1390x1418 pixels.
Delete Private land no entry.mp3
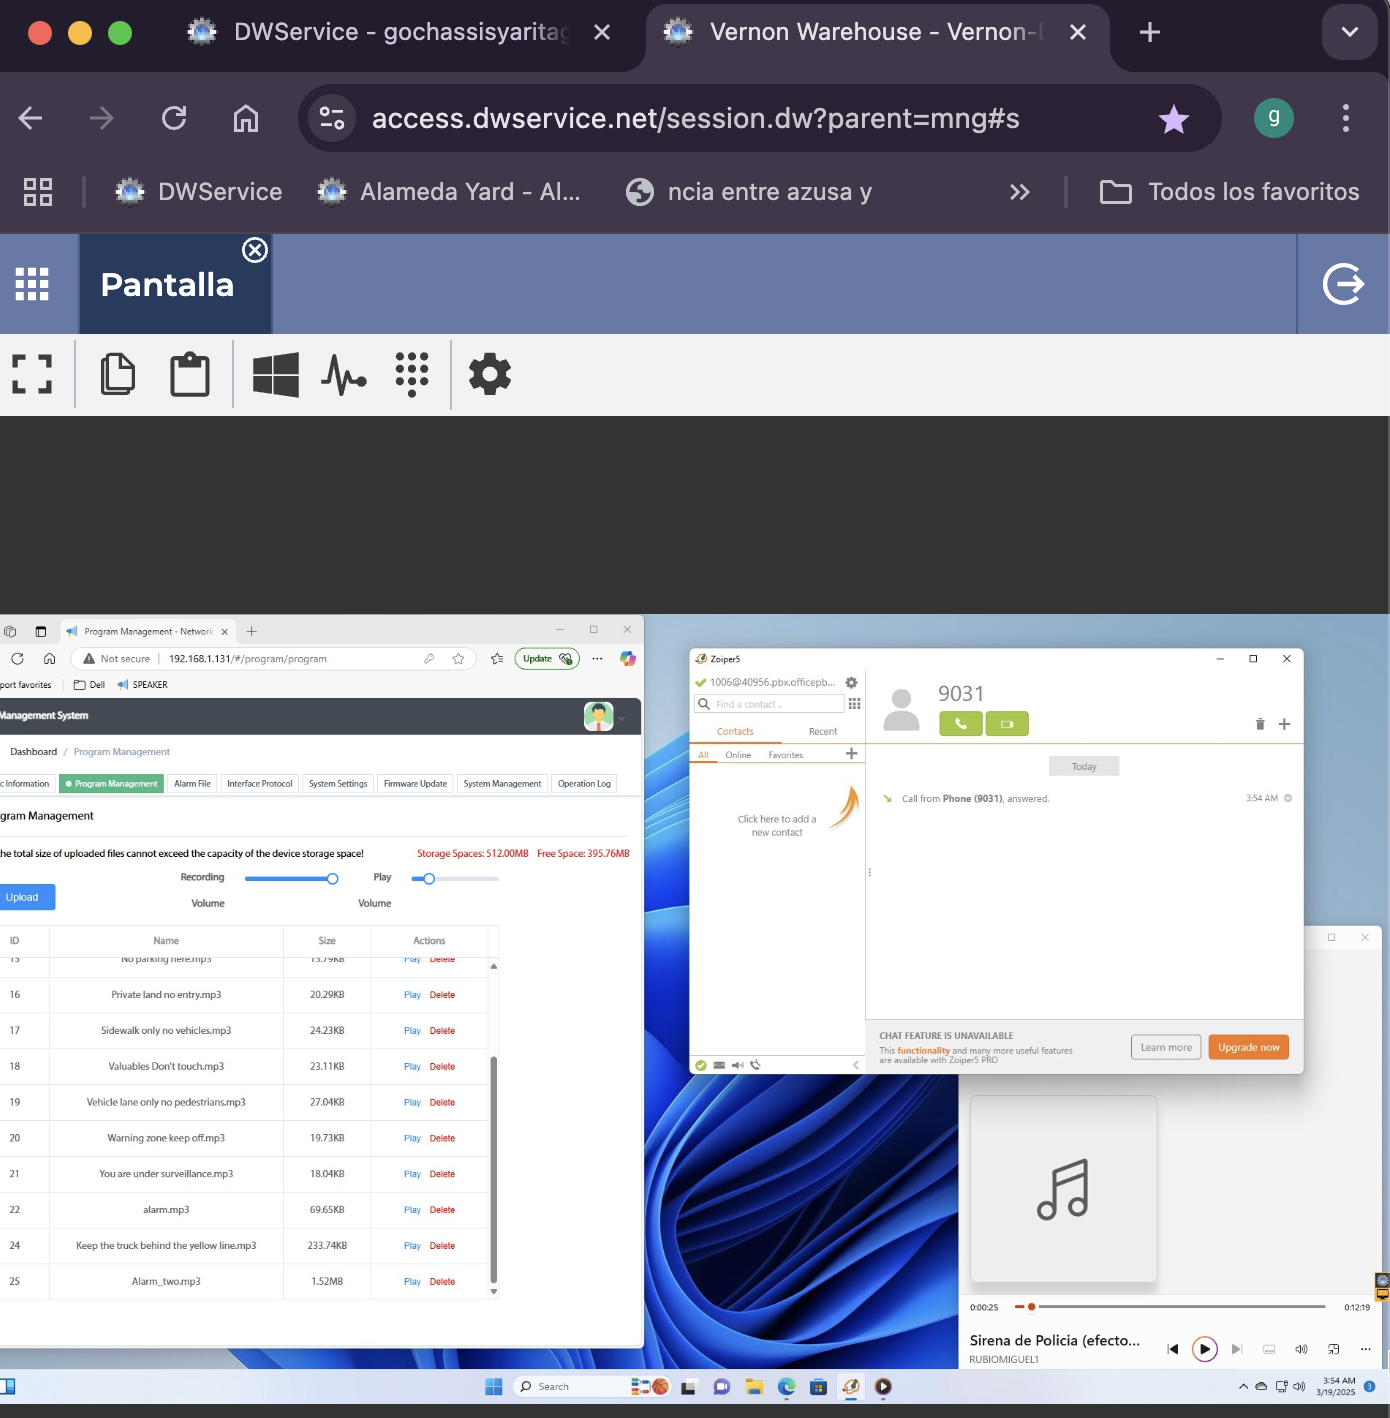(442, 995)
